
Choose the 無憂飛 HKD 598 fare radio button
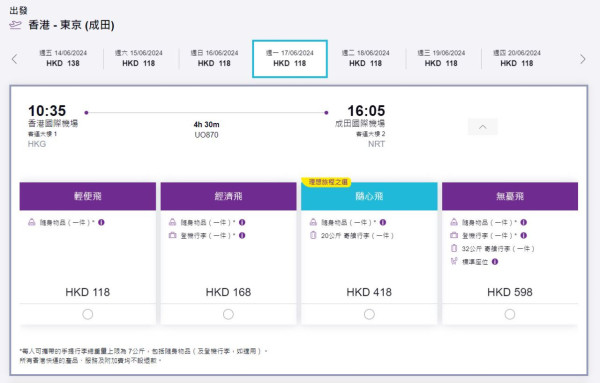click(x=510, y=314)
